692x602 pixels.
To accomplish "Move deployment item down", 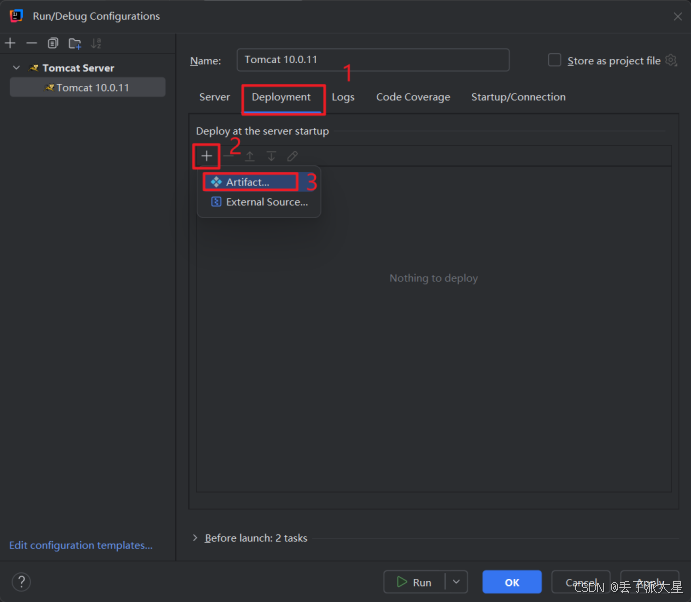I will [x=271, y=156].
